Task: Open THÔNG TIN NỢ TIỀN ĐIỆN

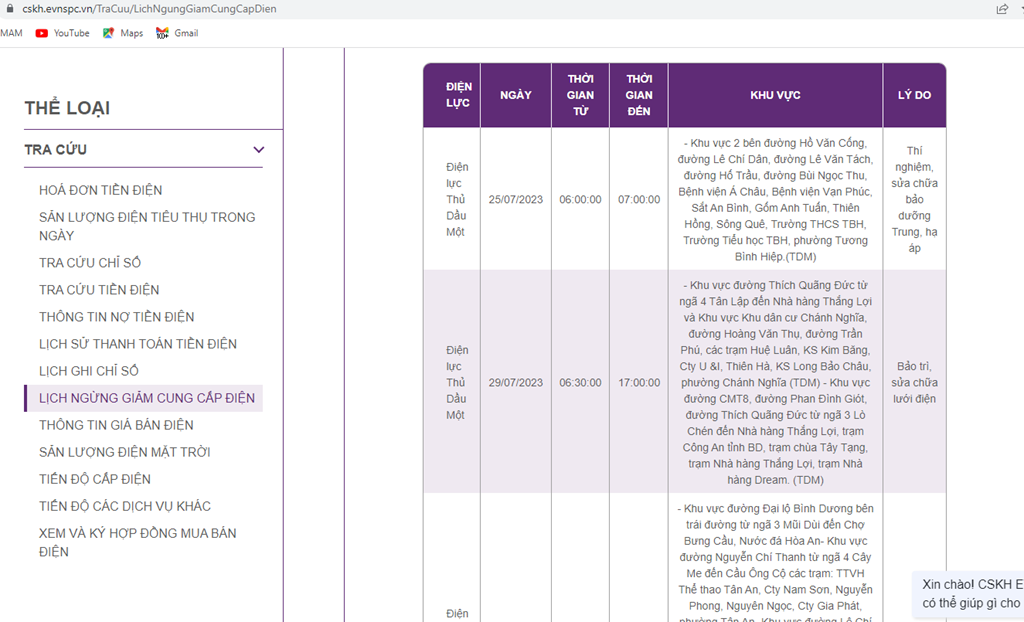Action: 116,317
